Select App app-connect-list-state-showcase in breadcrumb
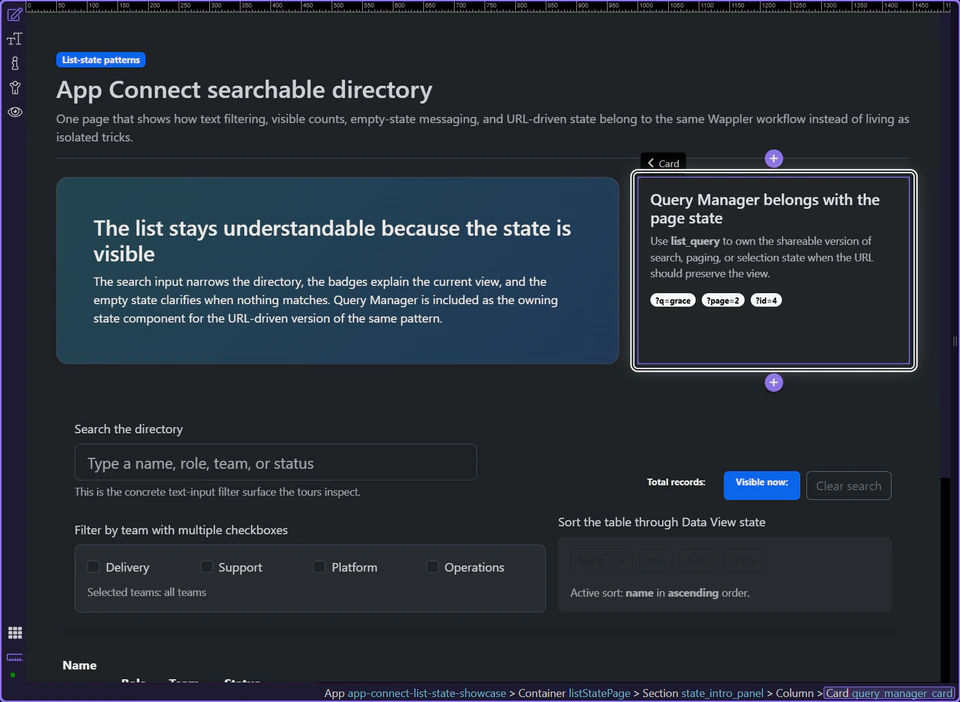960x702 pixels. pyautogui.click(x=415, y=693)
